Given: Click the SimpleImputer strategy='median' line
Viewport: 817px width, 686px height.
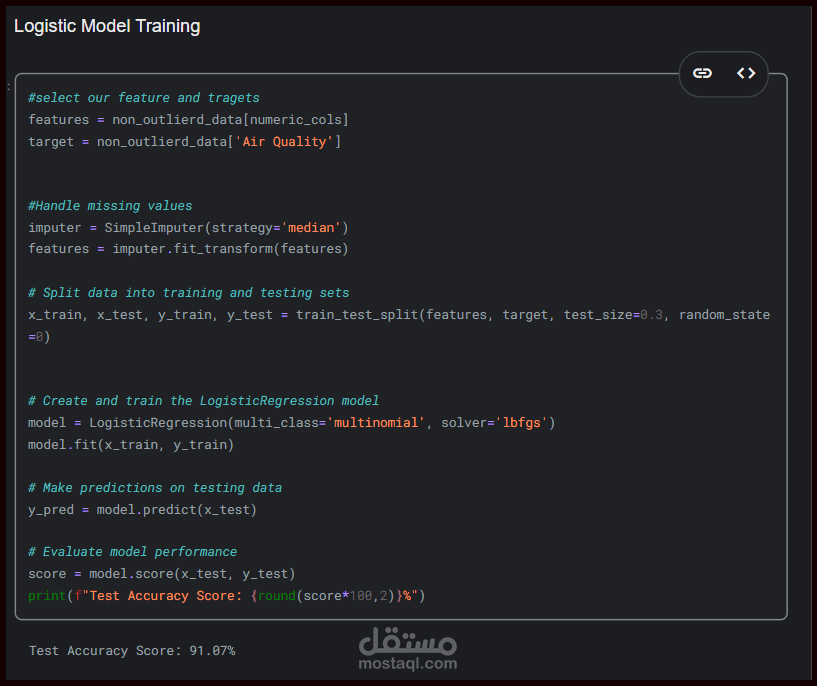Looking at the screenshot, I should point(188,228).
